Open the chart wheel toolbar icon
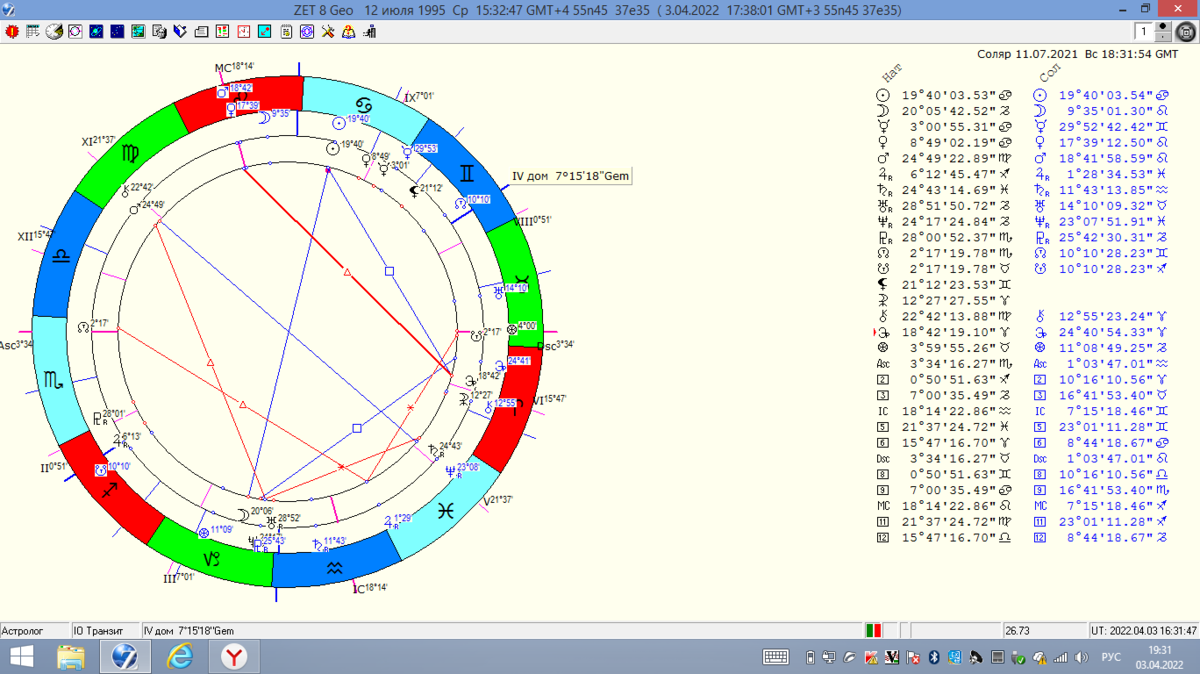Viewport: 1200px width, 674px height. 75,32
